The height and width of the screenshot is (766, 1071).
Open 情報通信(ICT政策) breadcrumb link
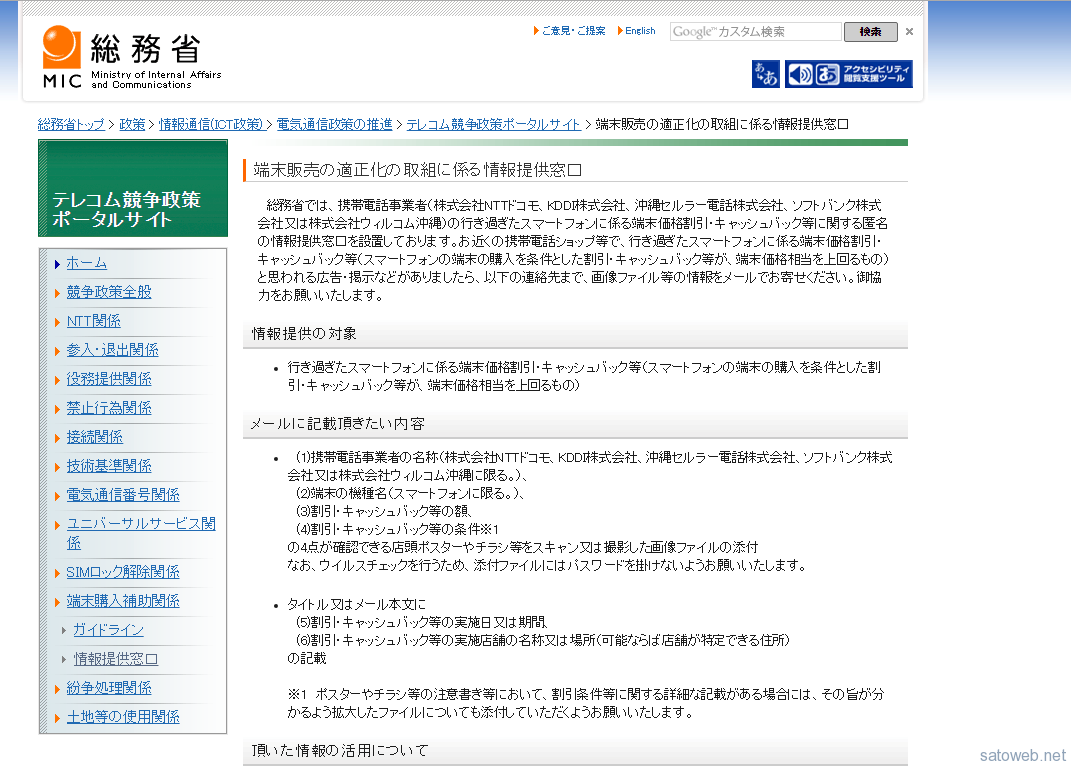coord(211,124)
